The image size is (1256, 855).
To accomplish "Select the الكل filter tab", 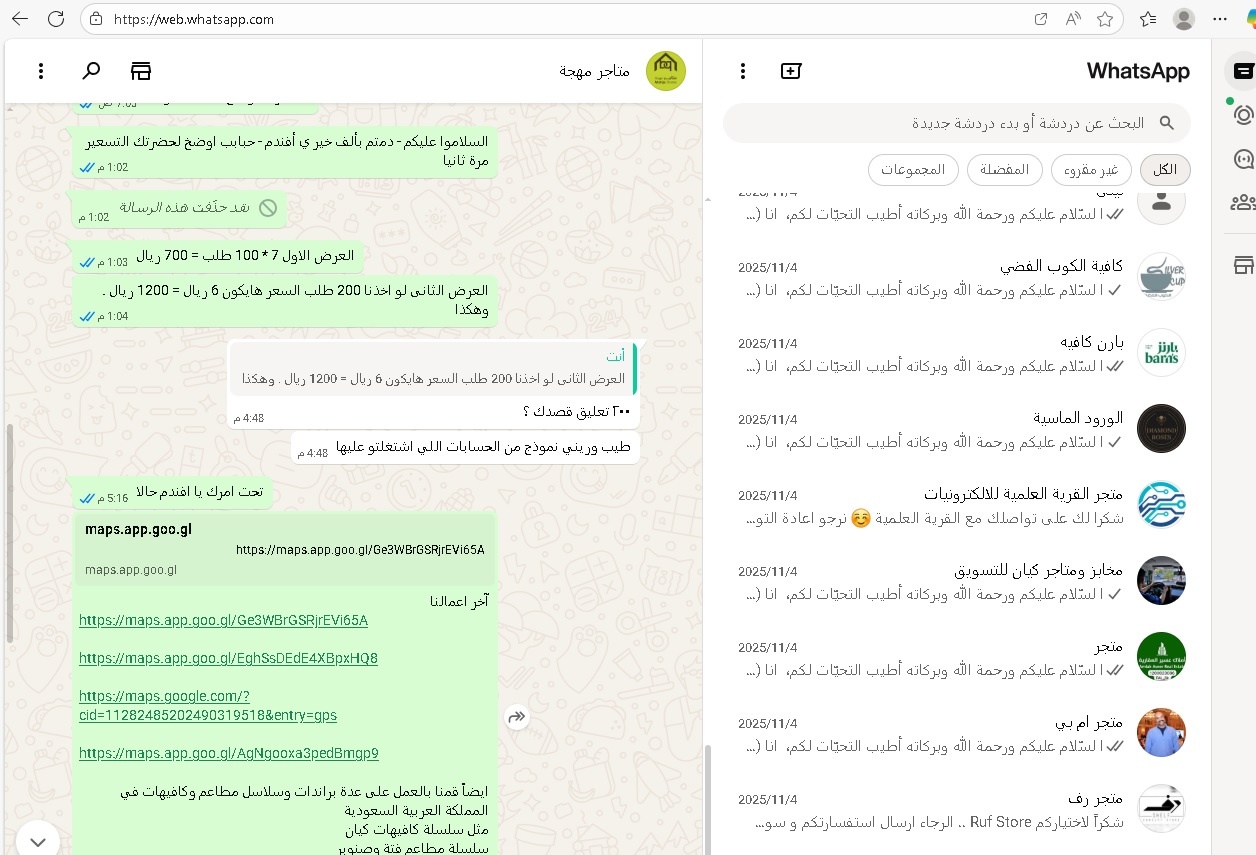I will click(1164, 169).
